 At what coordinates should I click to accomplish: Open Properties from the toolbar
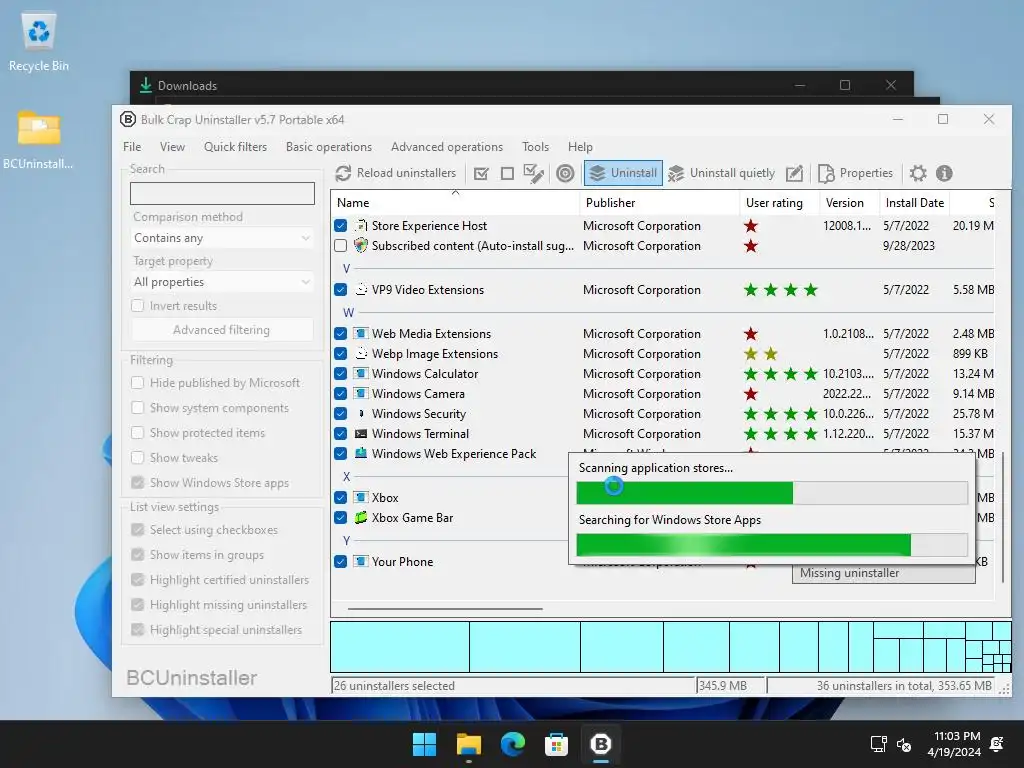(856, 173)
